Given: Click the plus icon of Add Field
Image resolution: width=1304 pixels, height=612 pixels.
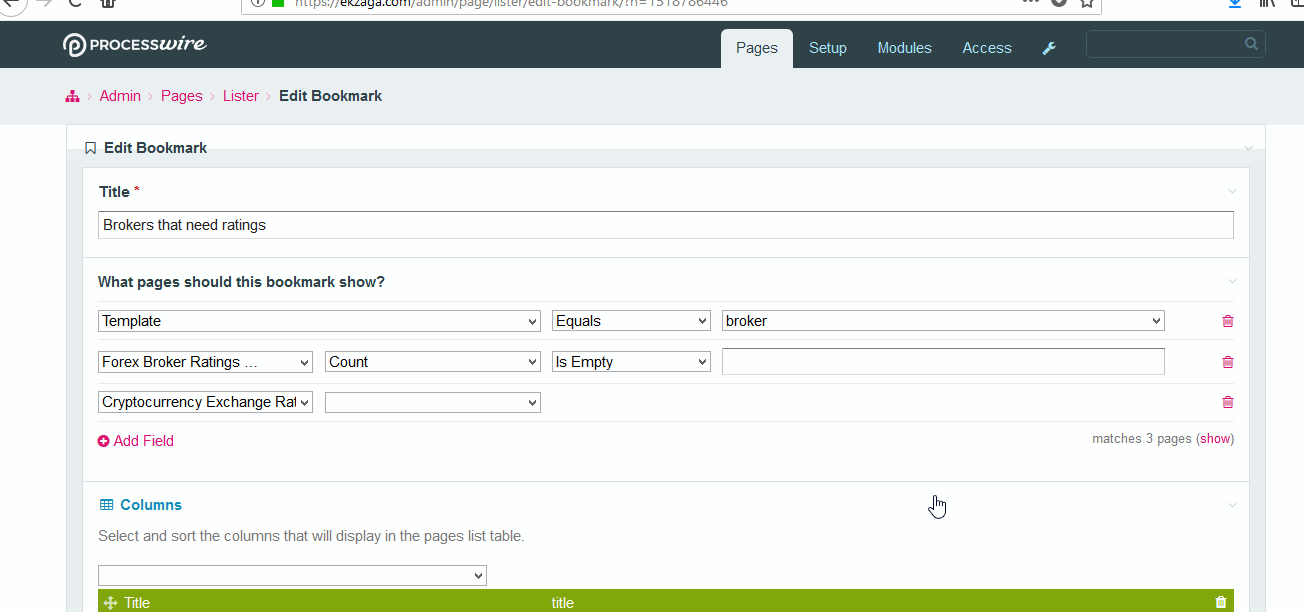Looking at the screenshot, I should (x=104, y=441).
